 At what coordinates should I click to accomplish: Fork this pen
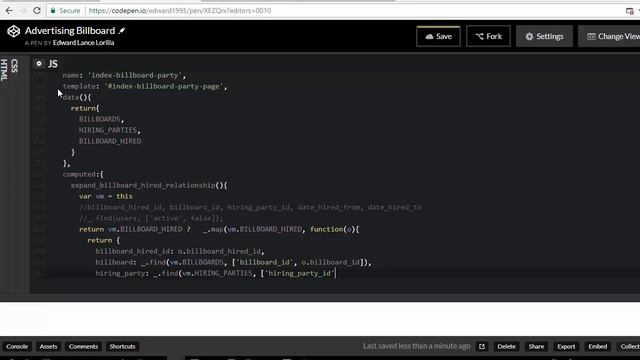click(x=489, y=36)
